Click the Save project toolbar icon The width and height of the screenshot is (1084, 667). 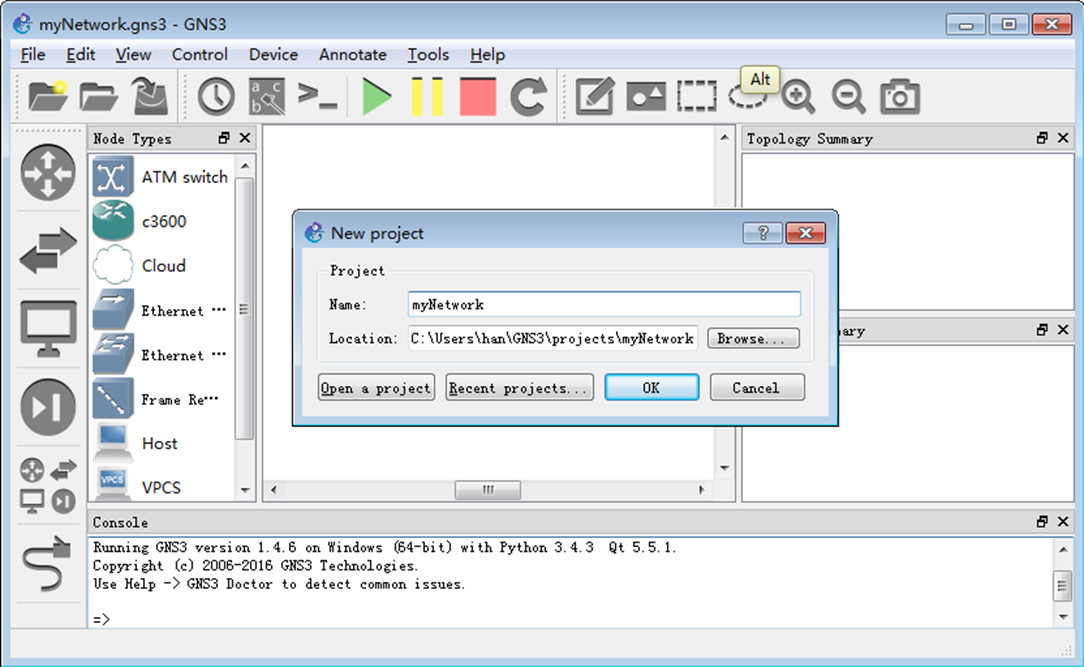(x=150, y=96)
